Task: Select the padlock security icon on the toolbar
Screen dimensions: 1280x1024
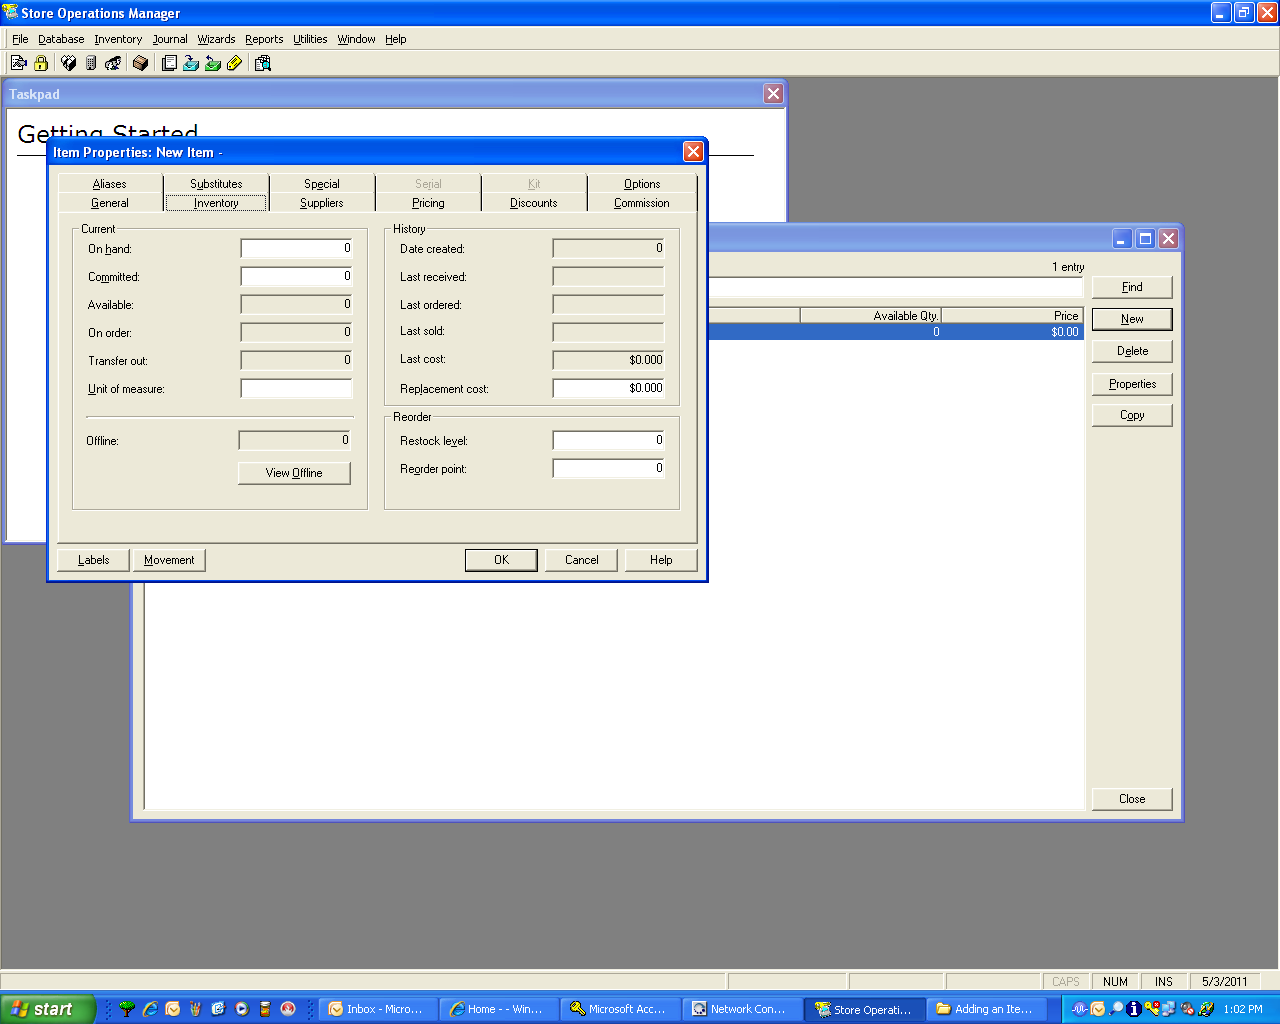Action: click(40, 62)
